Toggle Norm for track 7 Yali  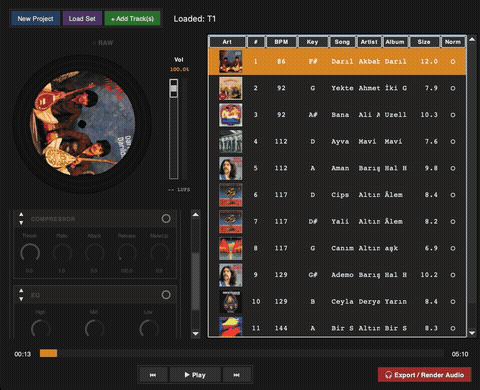tap(453, 222)
